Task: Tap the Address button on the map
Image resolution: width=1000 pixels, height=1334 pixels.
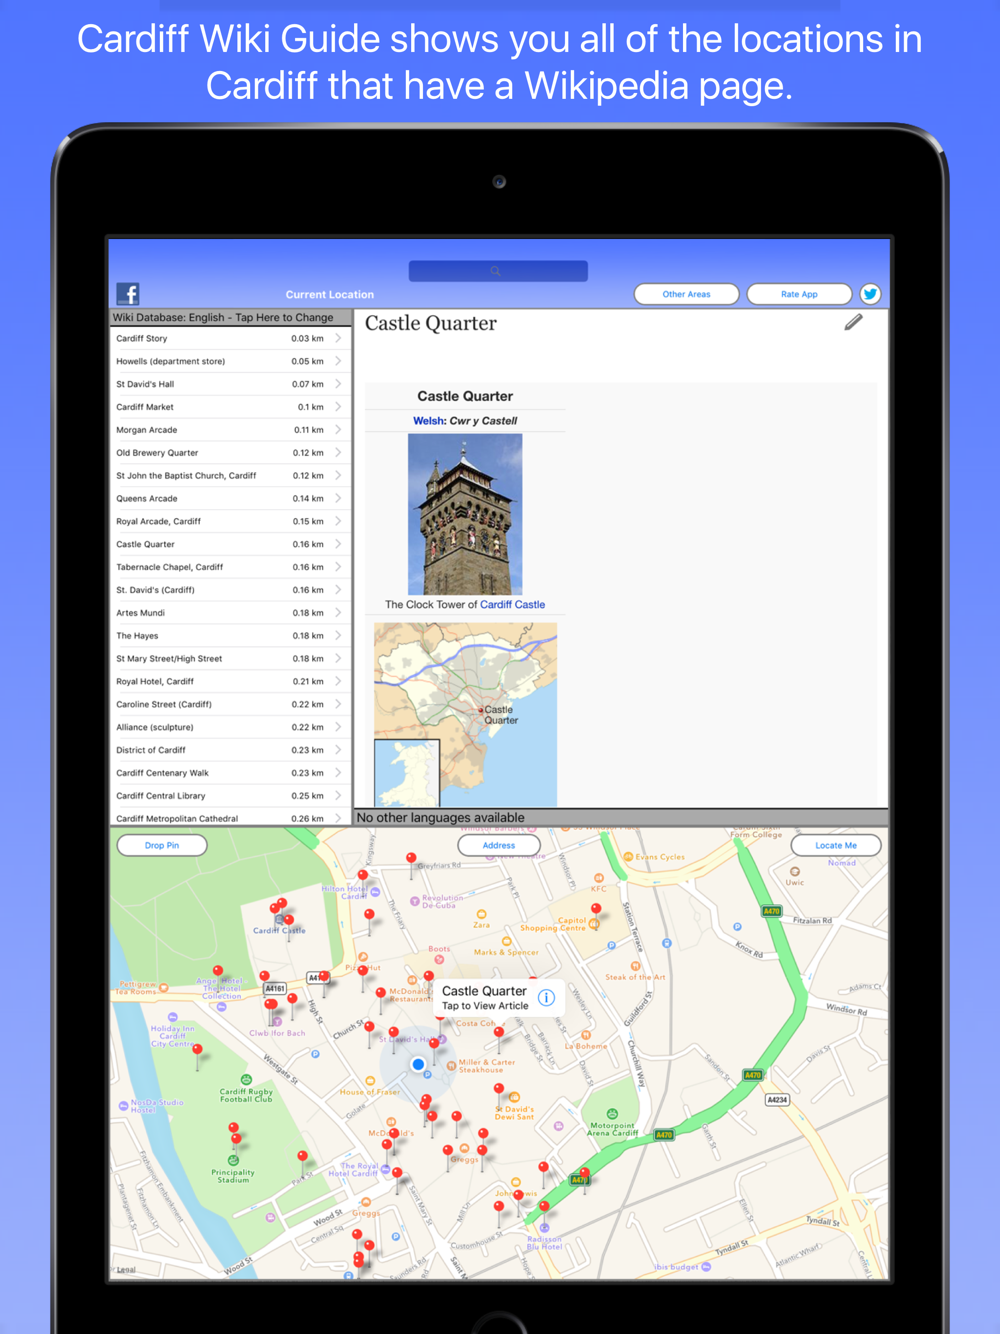Action: (499, 845)
